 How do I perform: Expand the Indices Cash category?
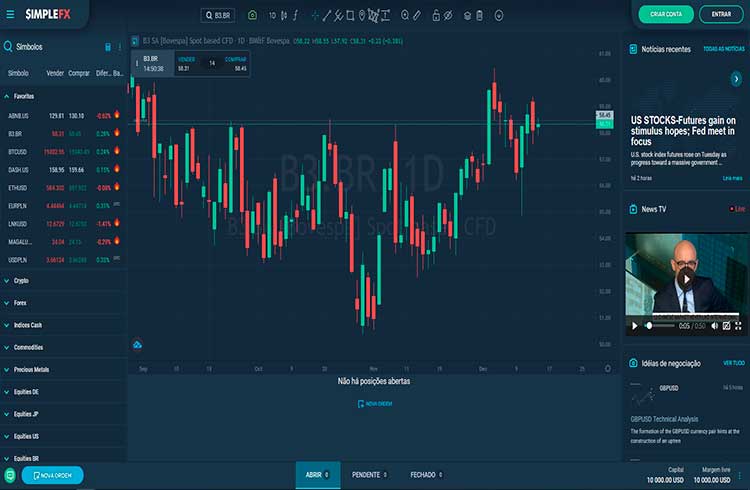7,325
